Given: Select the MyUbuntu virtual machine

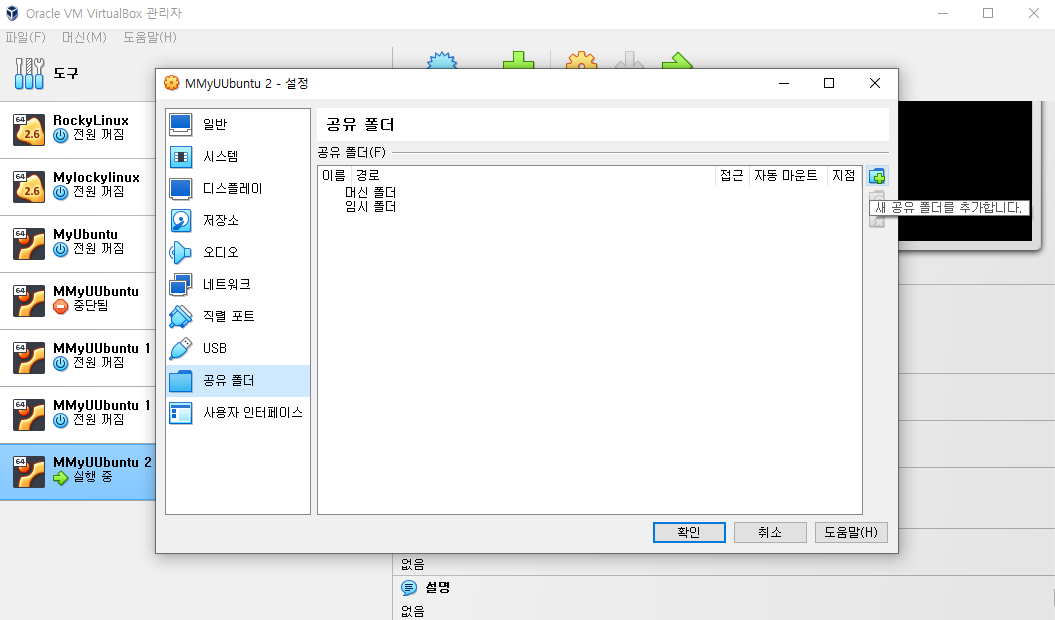Looking at the screenshot, I should (x=77, y=244).
